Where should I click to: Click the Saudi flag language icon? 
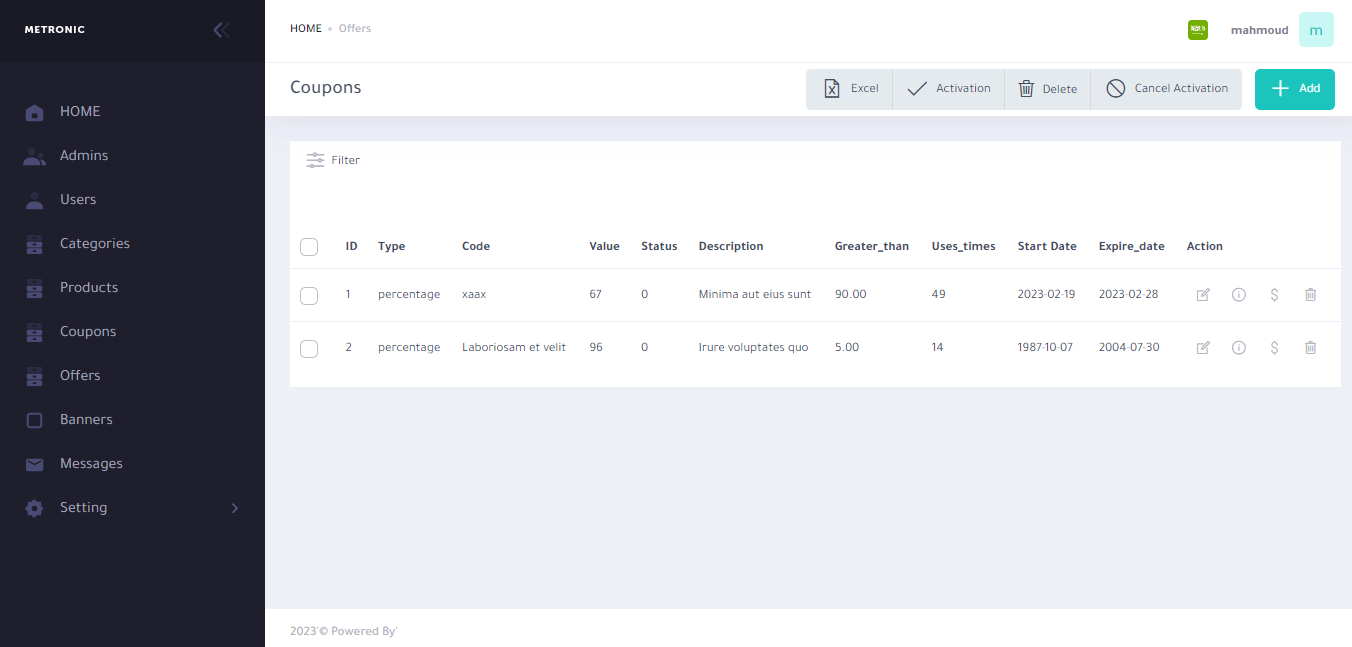click(x=1198, y=30)
